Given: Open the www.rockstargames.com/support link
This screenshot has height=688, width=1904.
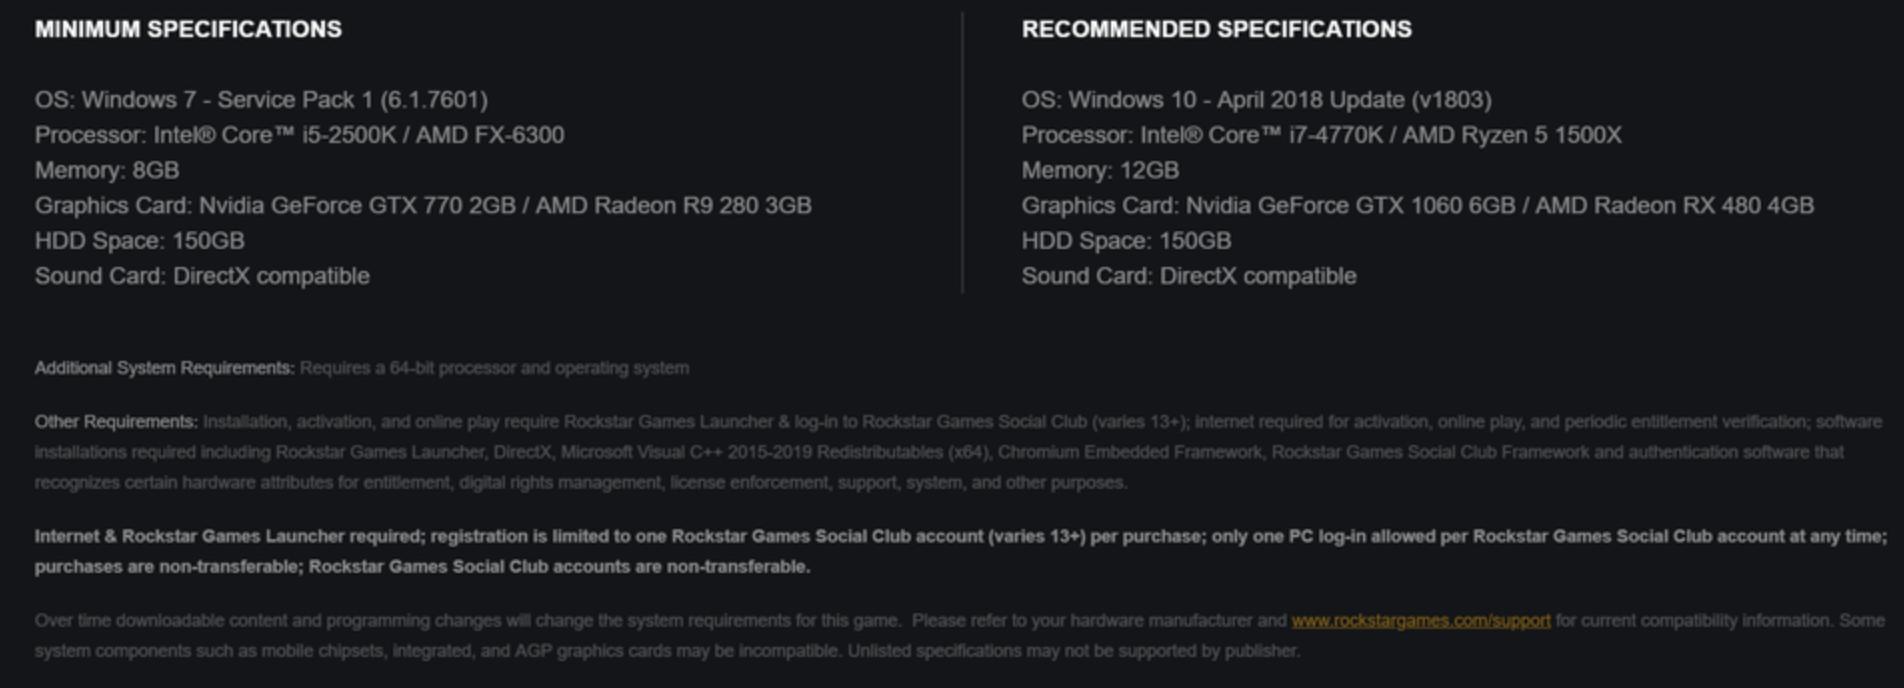Looking at the screenshot, I should (1420, 621).
